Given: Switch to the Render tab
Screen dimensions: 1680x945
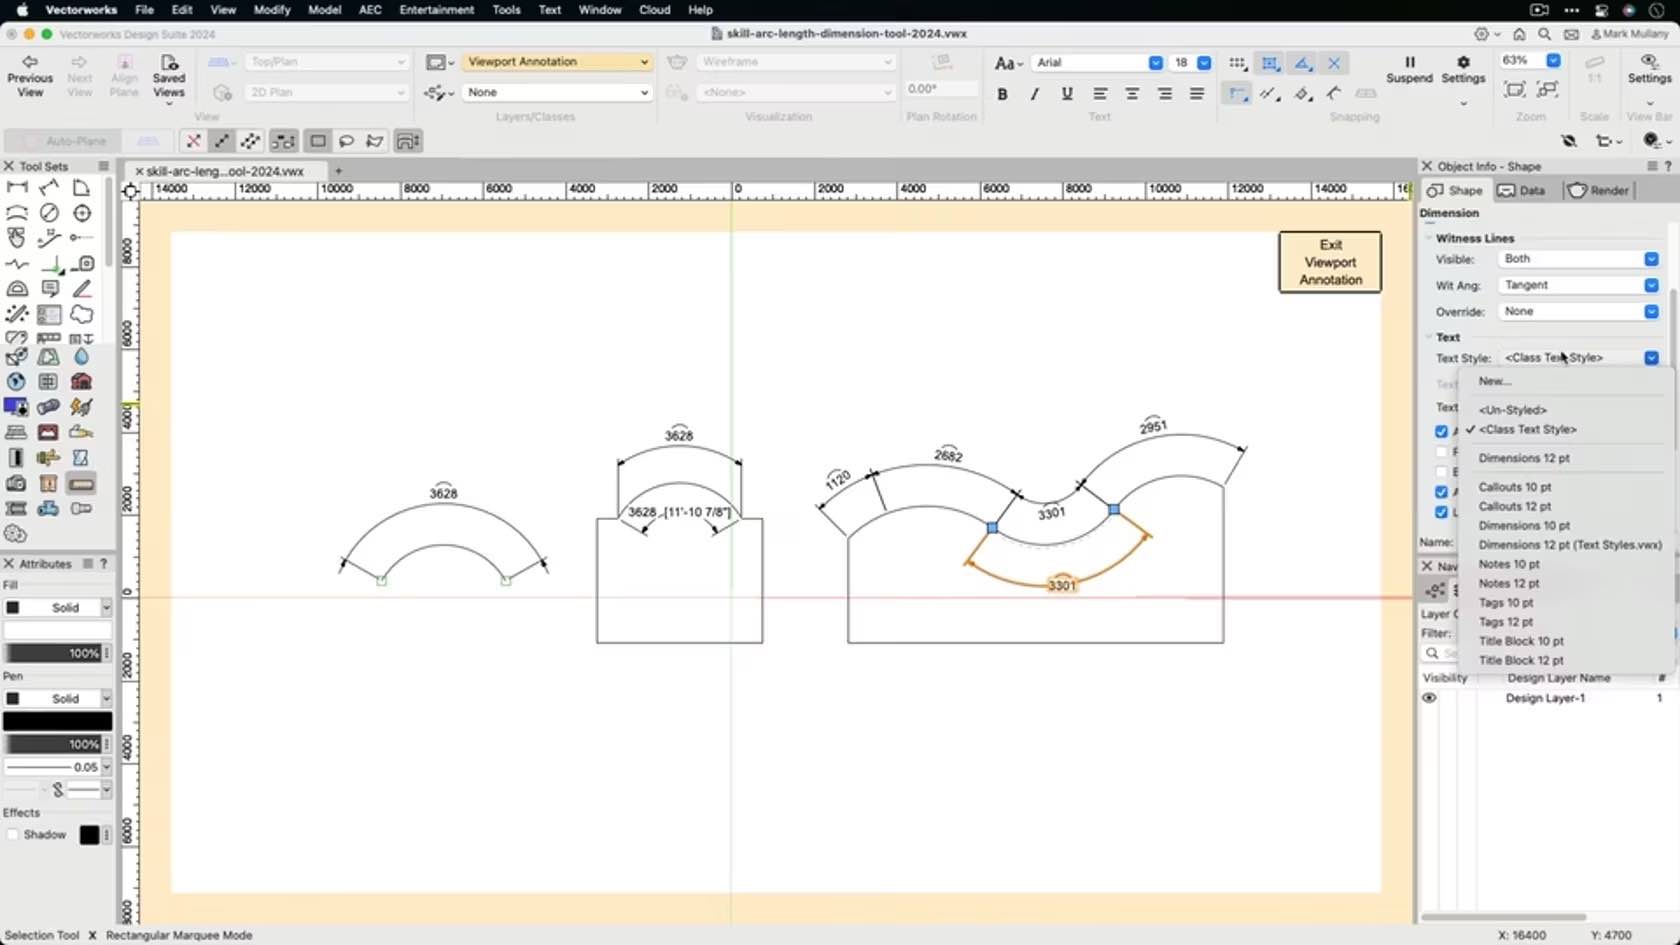Looking at the screenshot, I should point(1598,191).
